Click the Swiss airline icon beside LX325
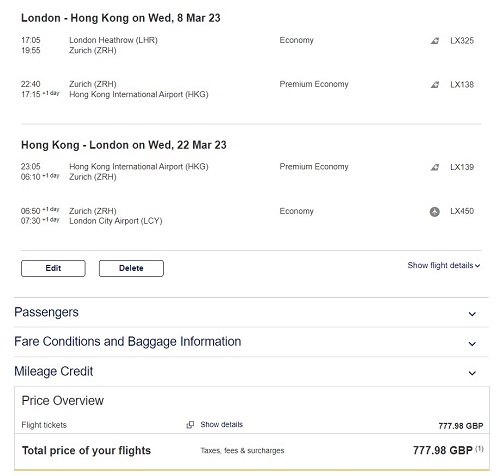The height and width of the screenshot is (476, 500). (435, 41)
